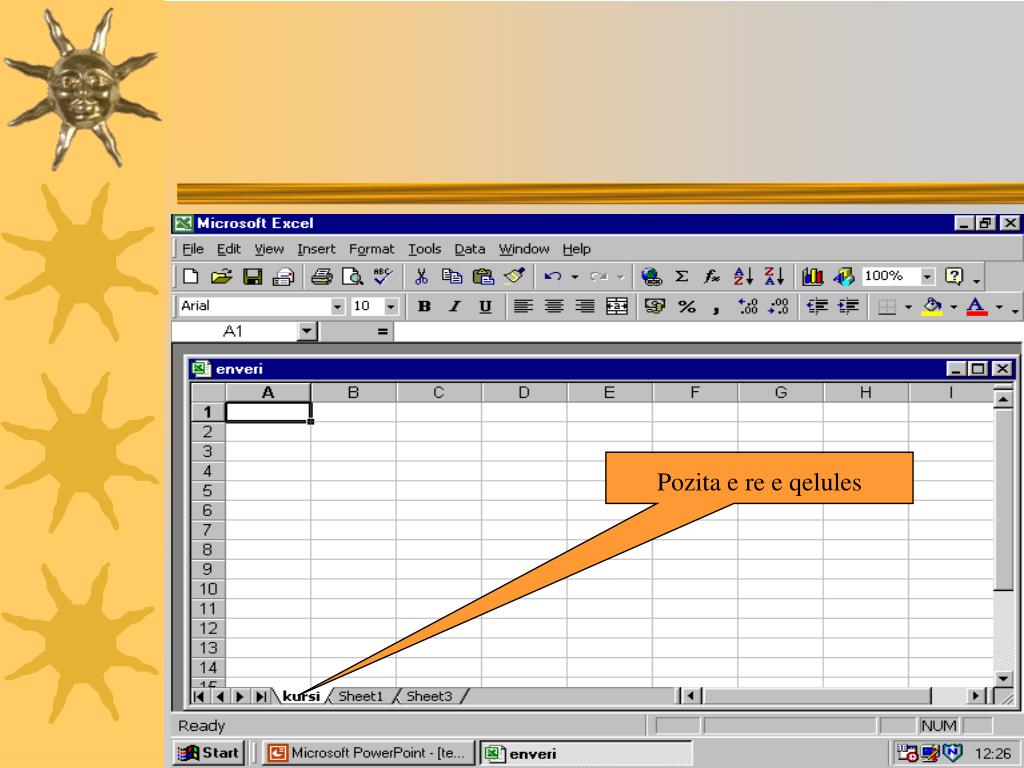Expand the Arial font name dropdown
The image size is (1024, 768).
point(337,306)
